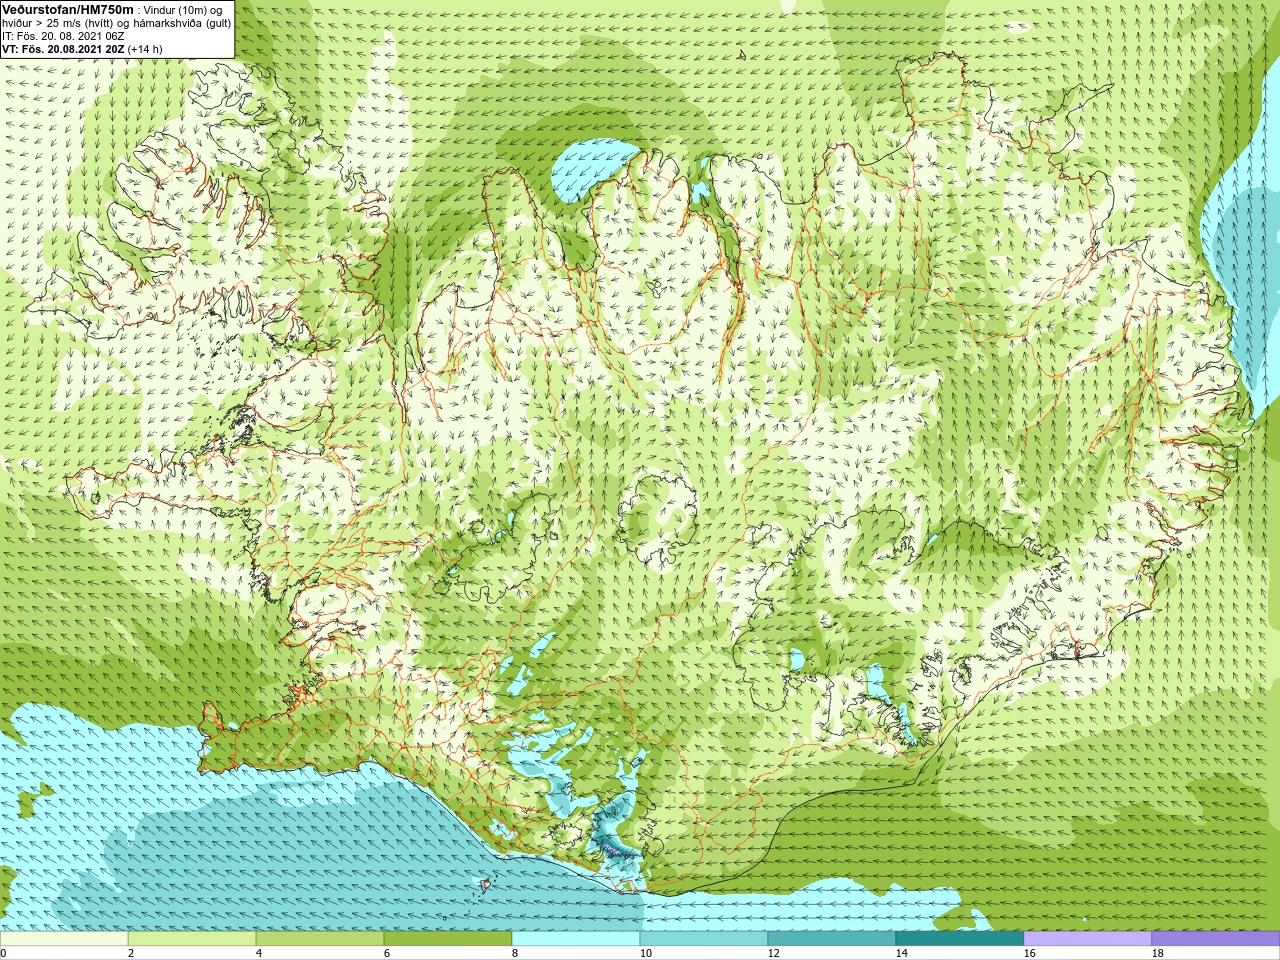
Task: Click the legend scale label '12'
Action: (773, 953)
